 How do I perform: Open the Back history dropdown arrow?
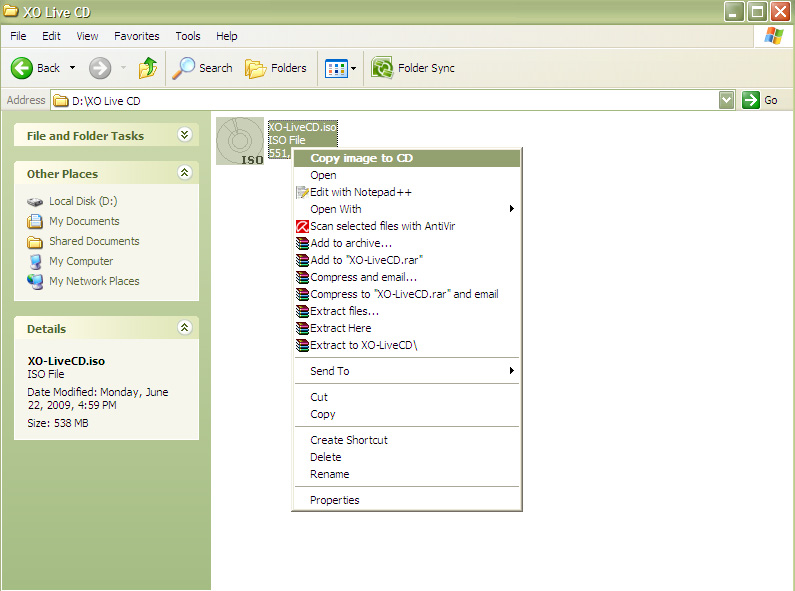pyautogui.click(x=73, y=68)
